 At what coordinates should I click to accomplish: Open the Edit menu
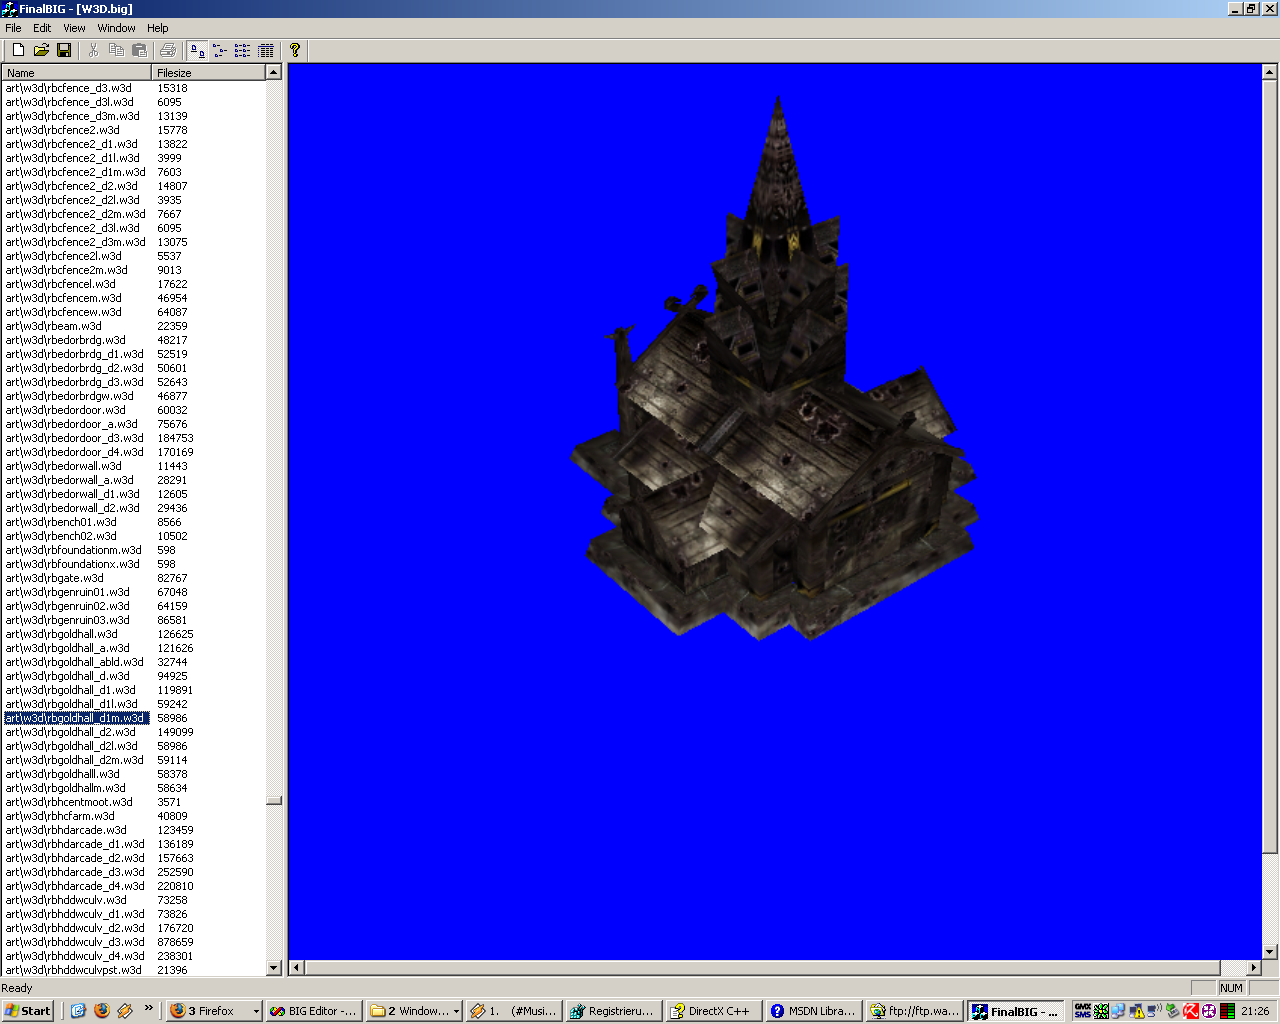click(x=42, y=28)
